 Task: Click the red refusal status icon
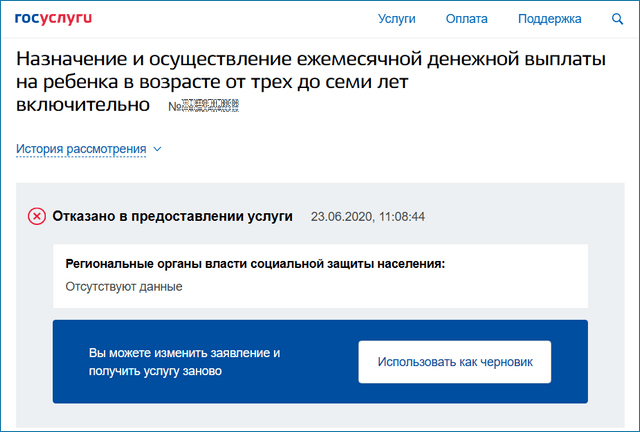tap(37, 216)
